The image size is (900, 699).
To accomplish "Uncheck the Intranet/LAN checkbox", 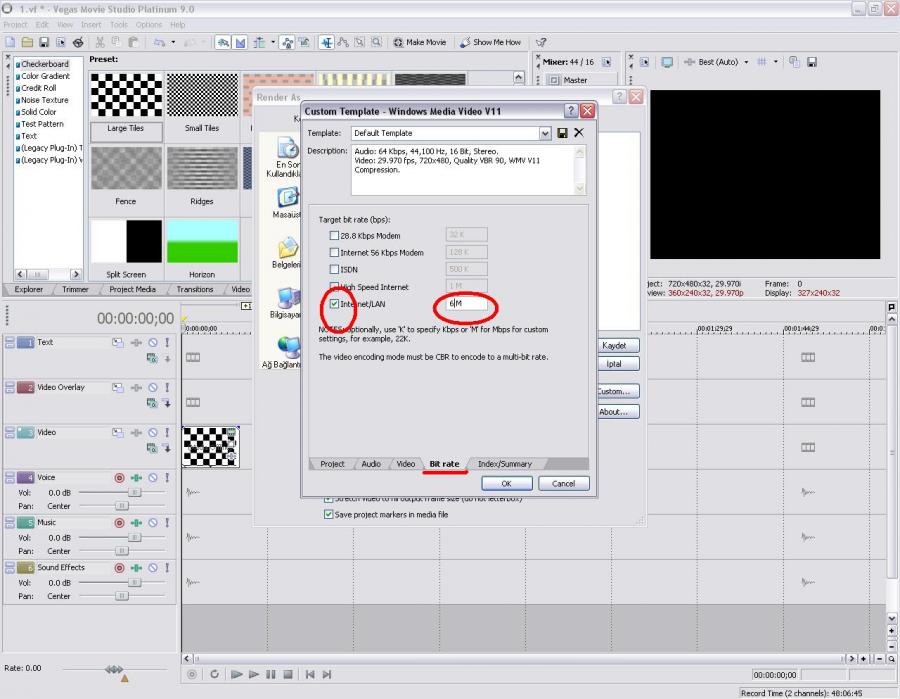I will click(334, 304).
